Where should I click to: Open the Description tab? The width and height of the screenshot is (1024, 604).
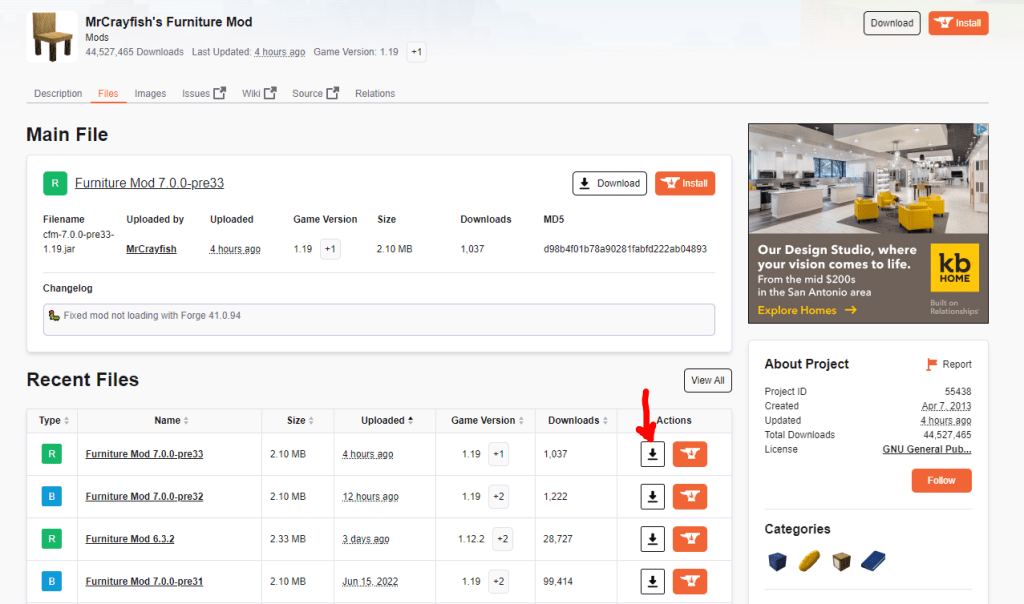click(x=58, y=93)
